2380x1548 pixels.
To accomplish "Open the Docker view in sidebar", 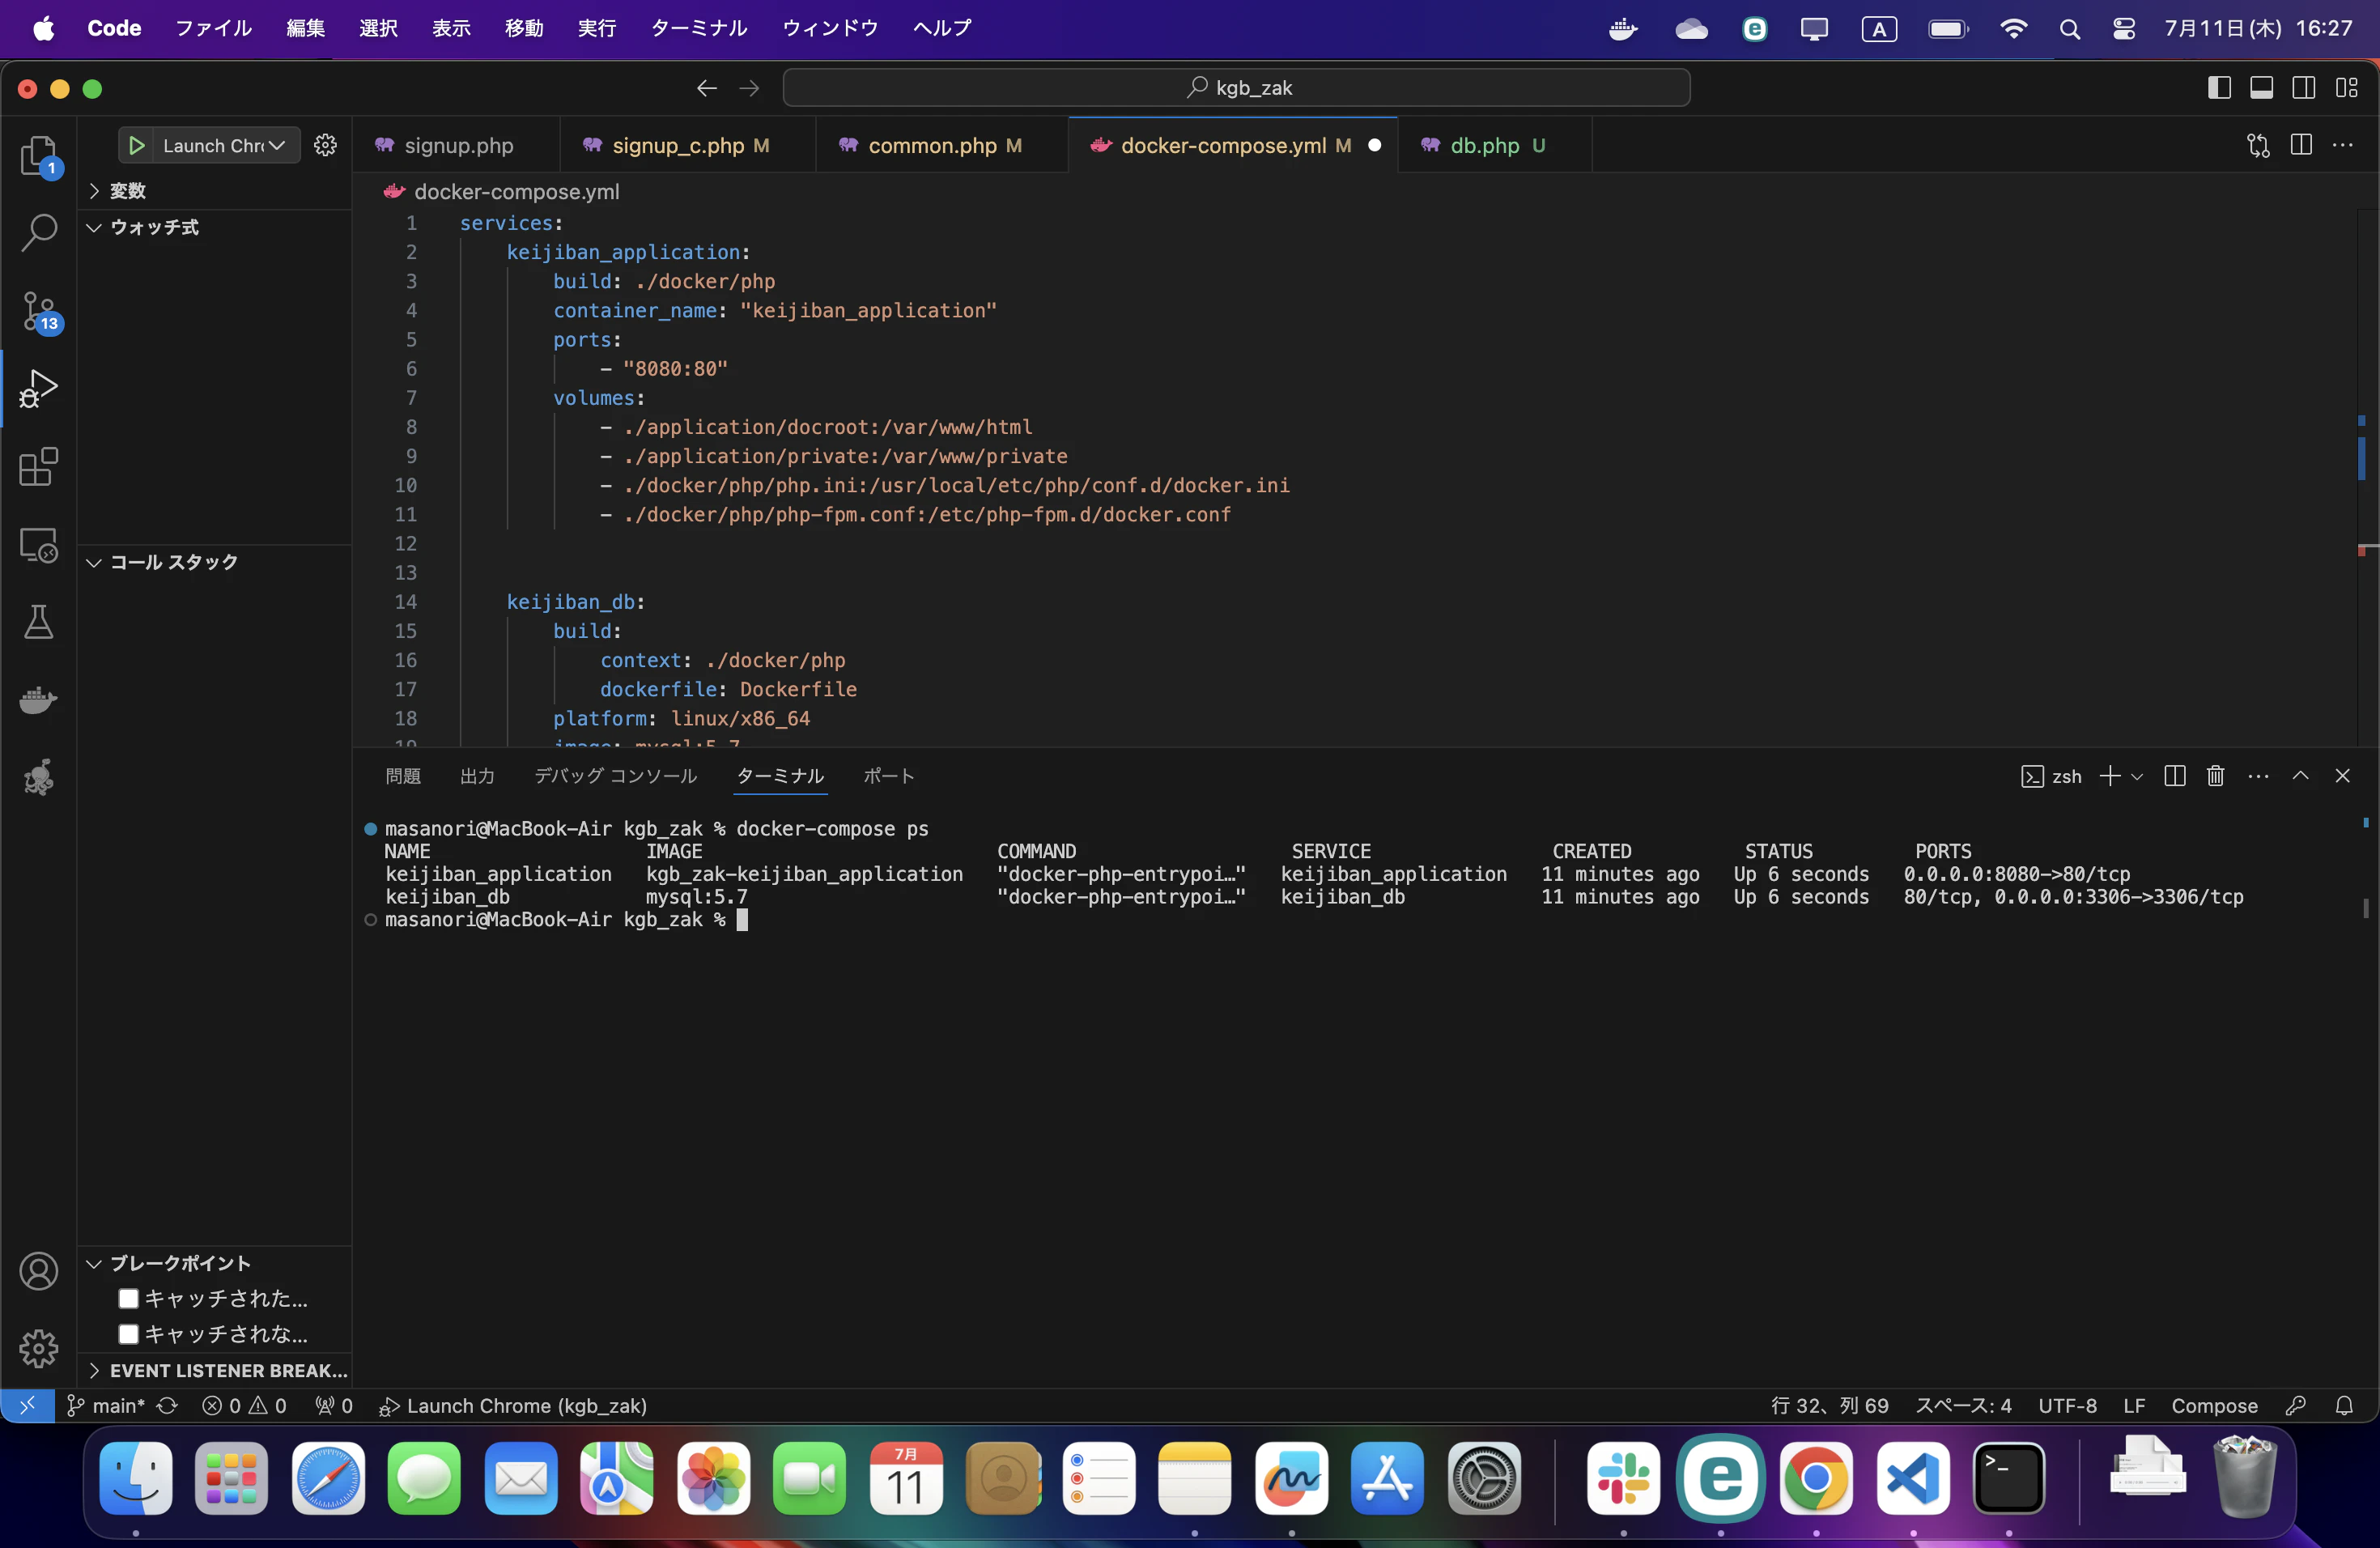I will point(38,700).
